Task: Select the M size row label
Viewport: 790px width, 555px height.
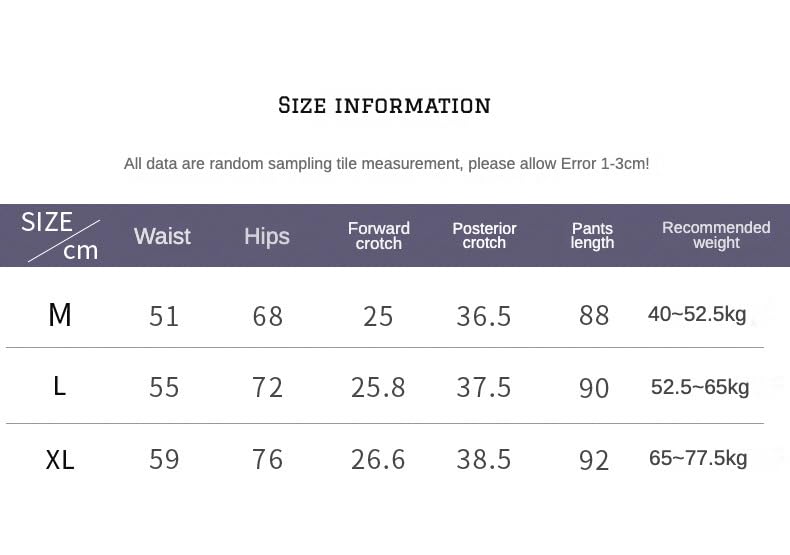Action: [x=60, y=315]
